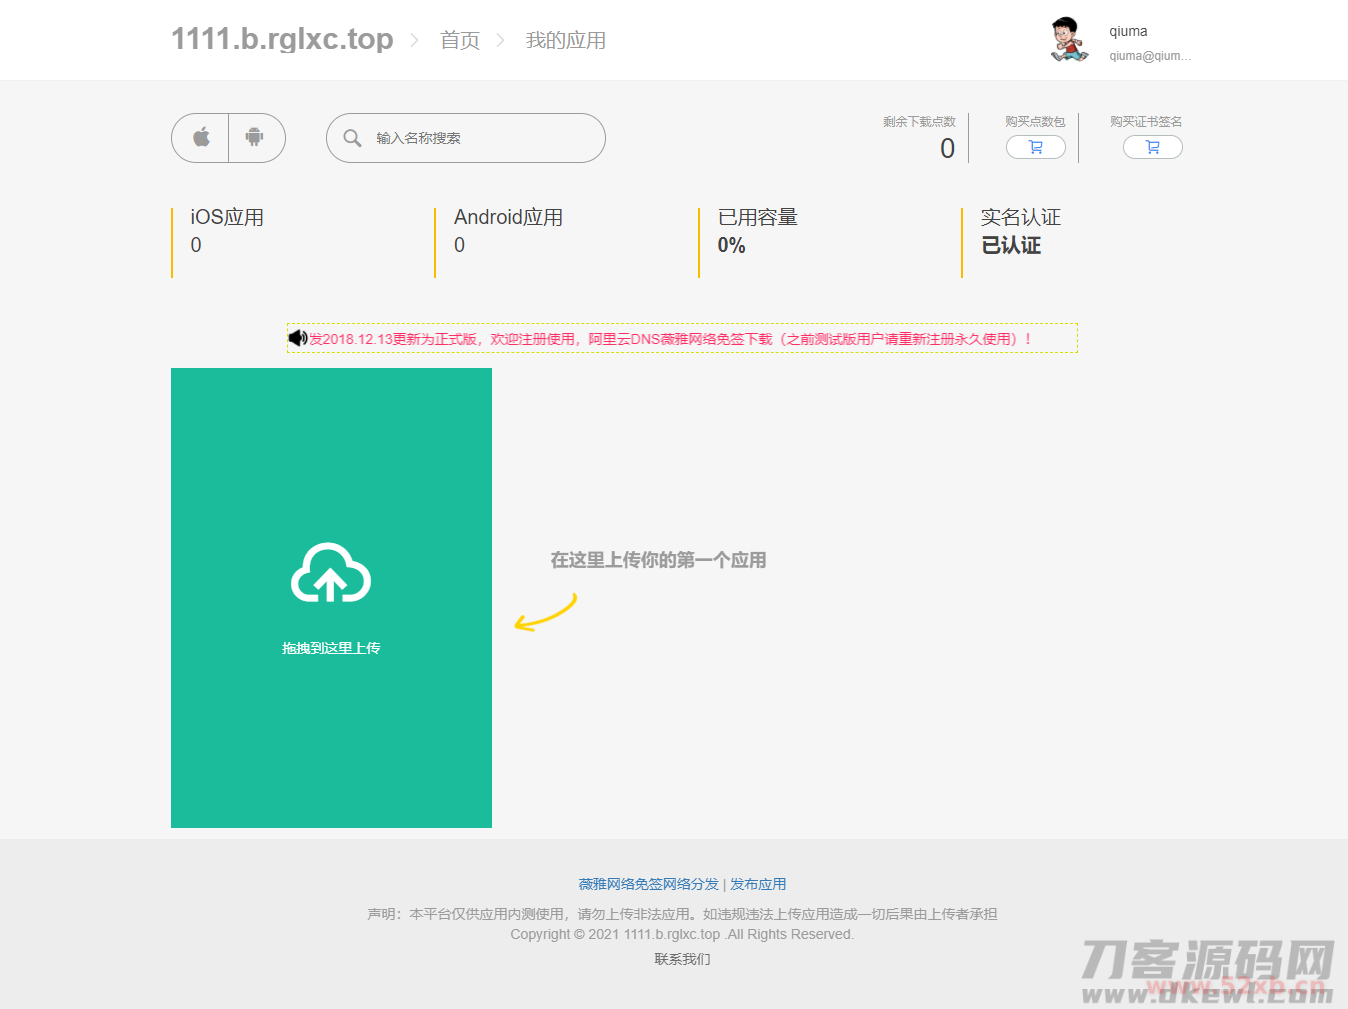Click the qiuma username in the header

coord(1128,31)
